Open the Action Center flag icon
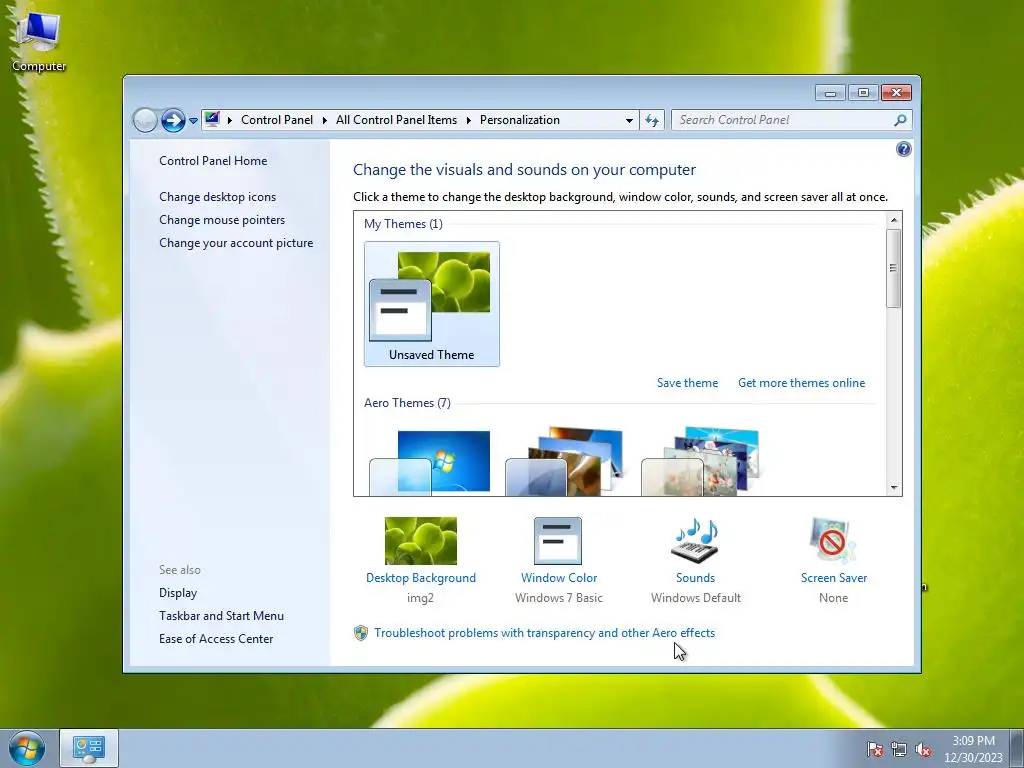The image size is (1024, 768). tap(874, 749)
